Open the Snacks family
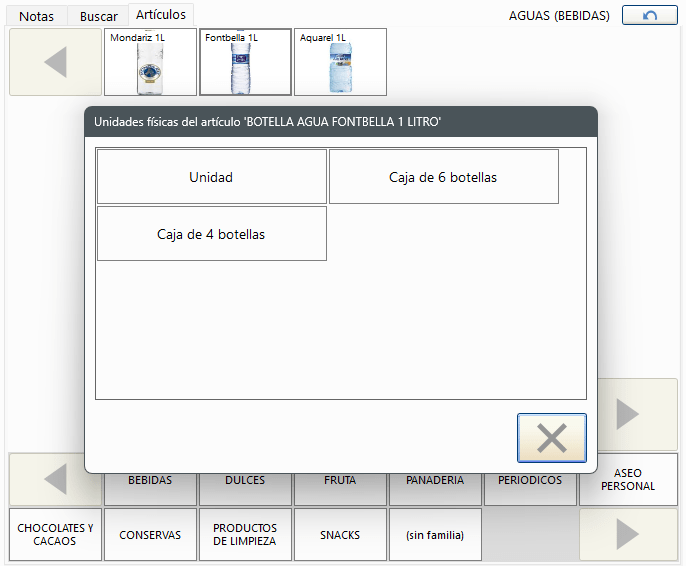The width and height of the screenshot is (686, 566). click(340, 535)
